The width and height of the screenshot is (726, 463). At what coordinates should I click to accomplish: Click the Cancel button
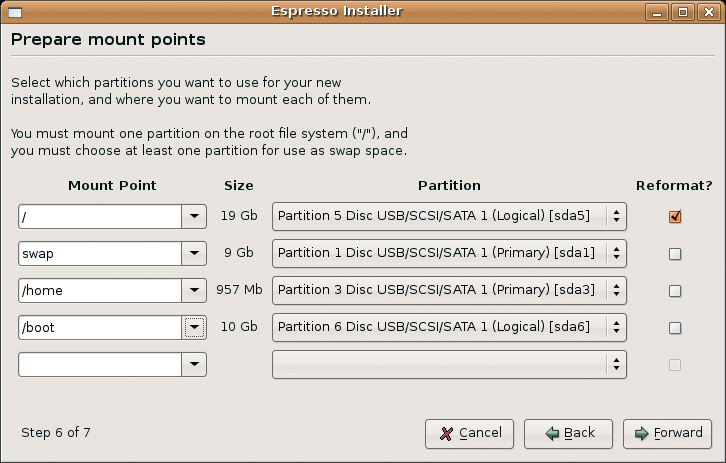(x=469, y=434)
